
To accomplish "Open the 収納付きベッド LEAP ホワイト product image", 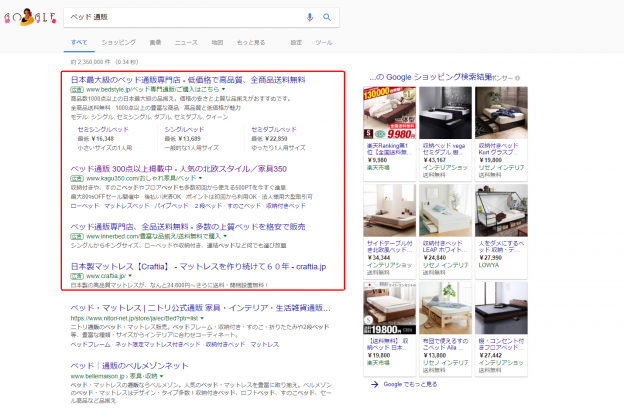I will pyautogui.click(x=445, y=210).
